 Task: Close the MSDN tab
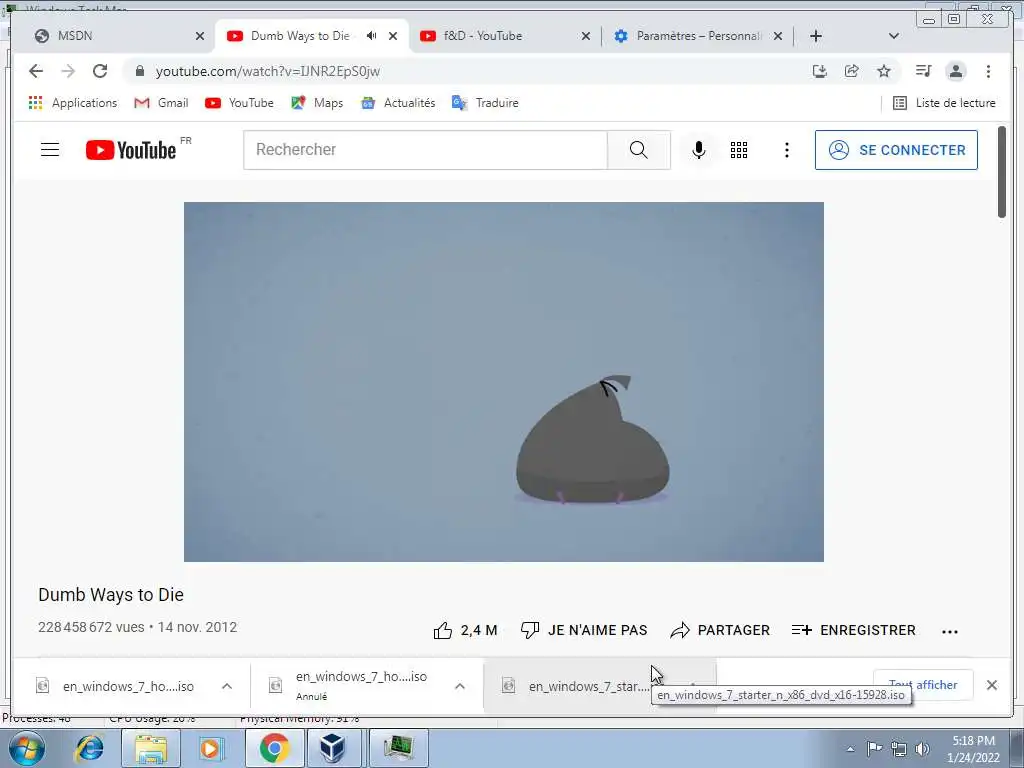(x=200, y=36)
